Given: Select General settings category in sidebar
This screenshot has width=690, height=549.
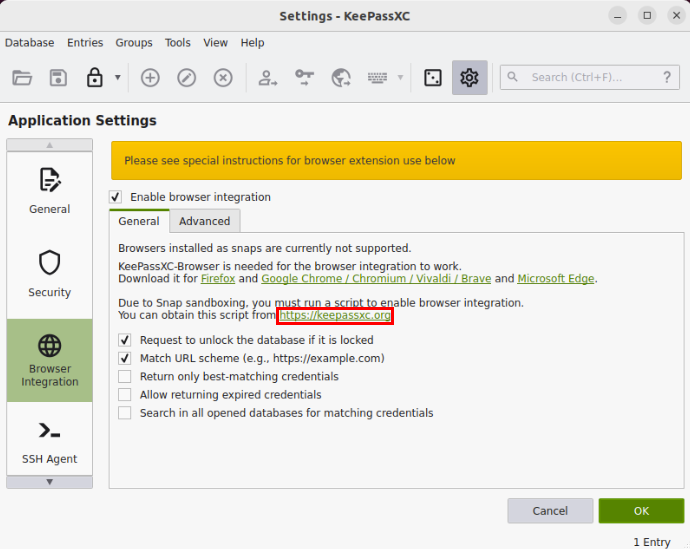Looking at the screenshot, I should [50, 191].
